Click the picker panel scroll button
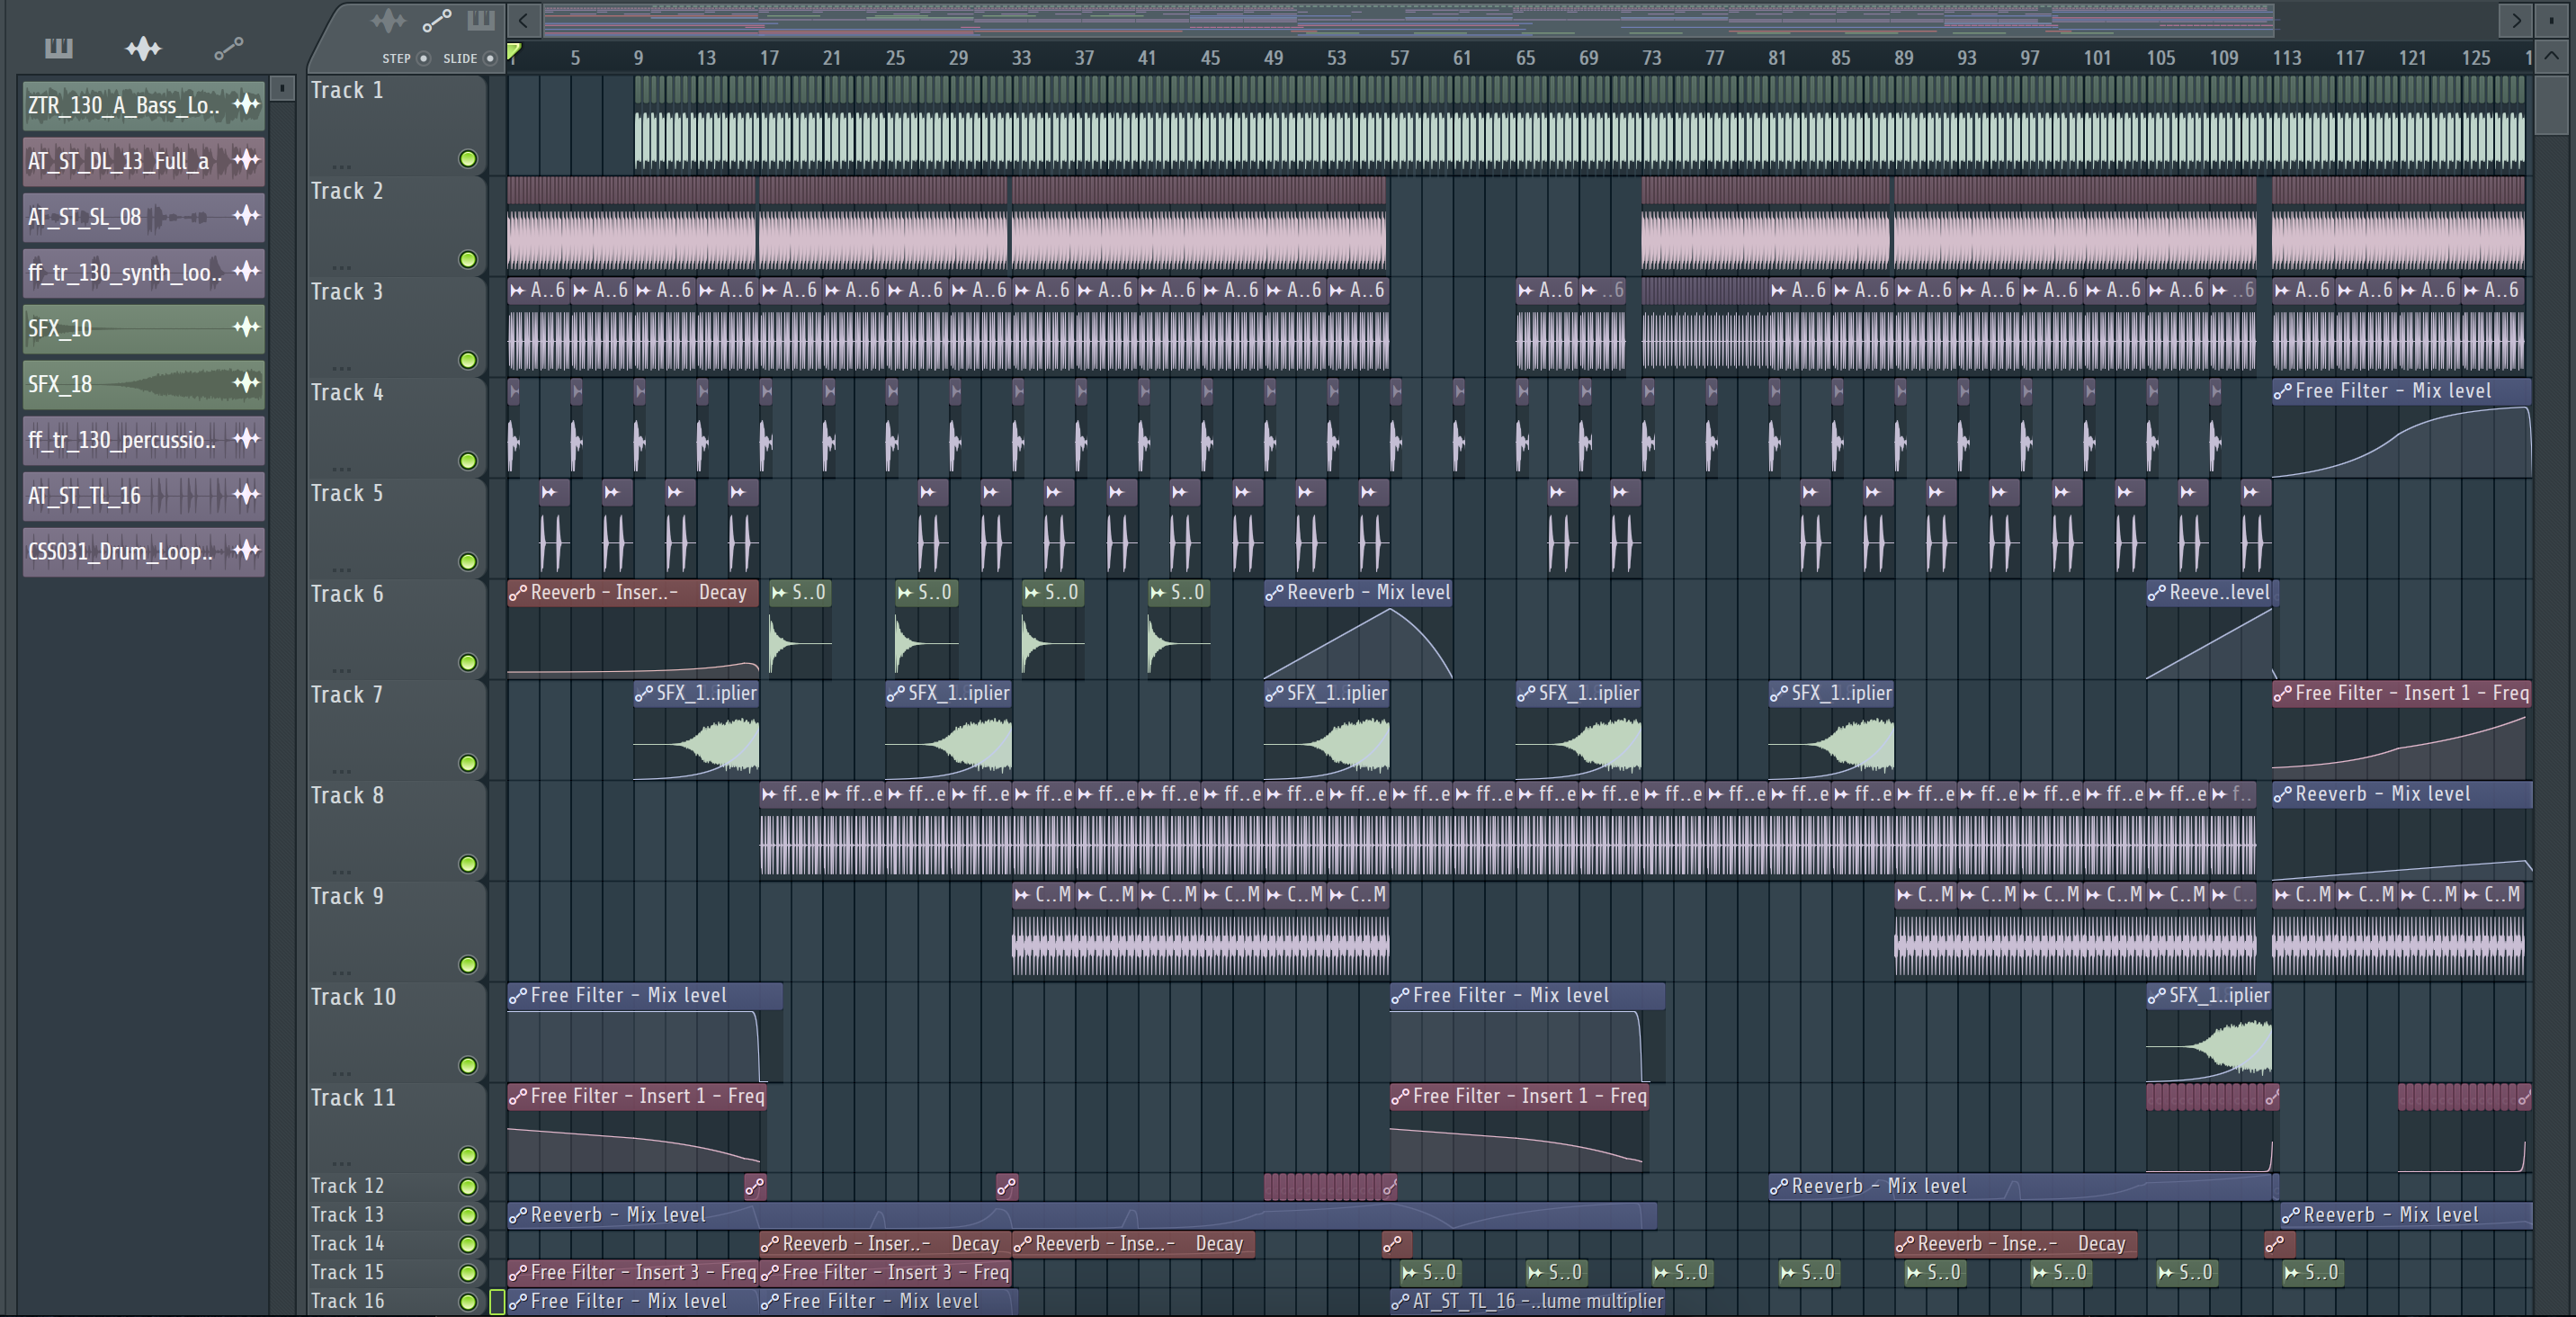The height and width of the screenshot is (1317, 2576). pos(283,89)
